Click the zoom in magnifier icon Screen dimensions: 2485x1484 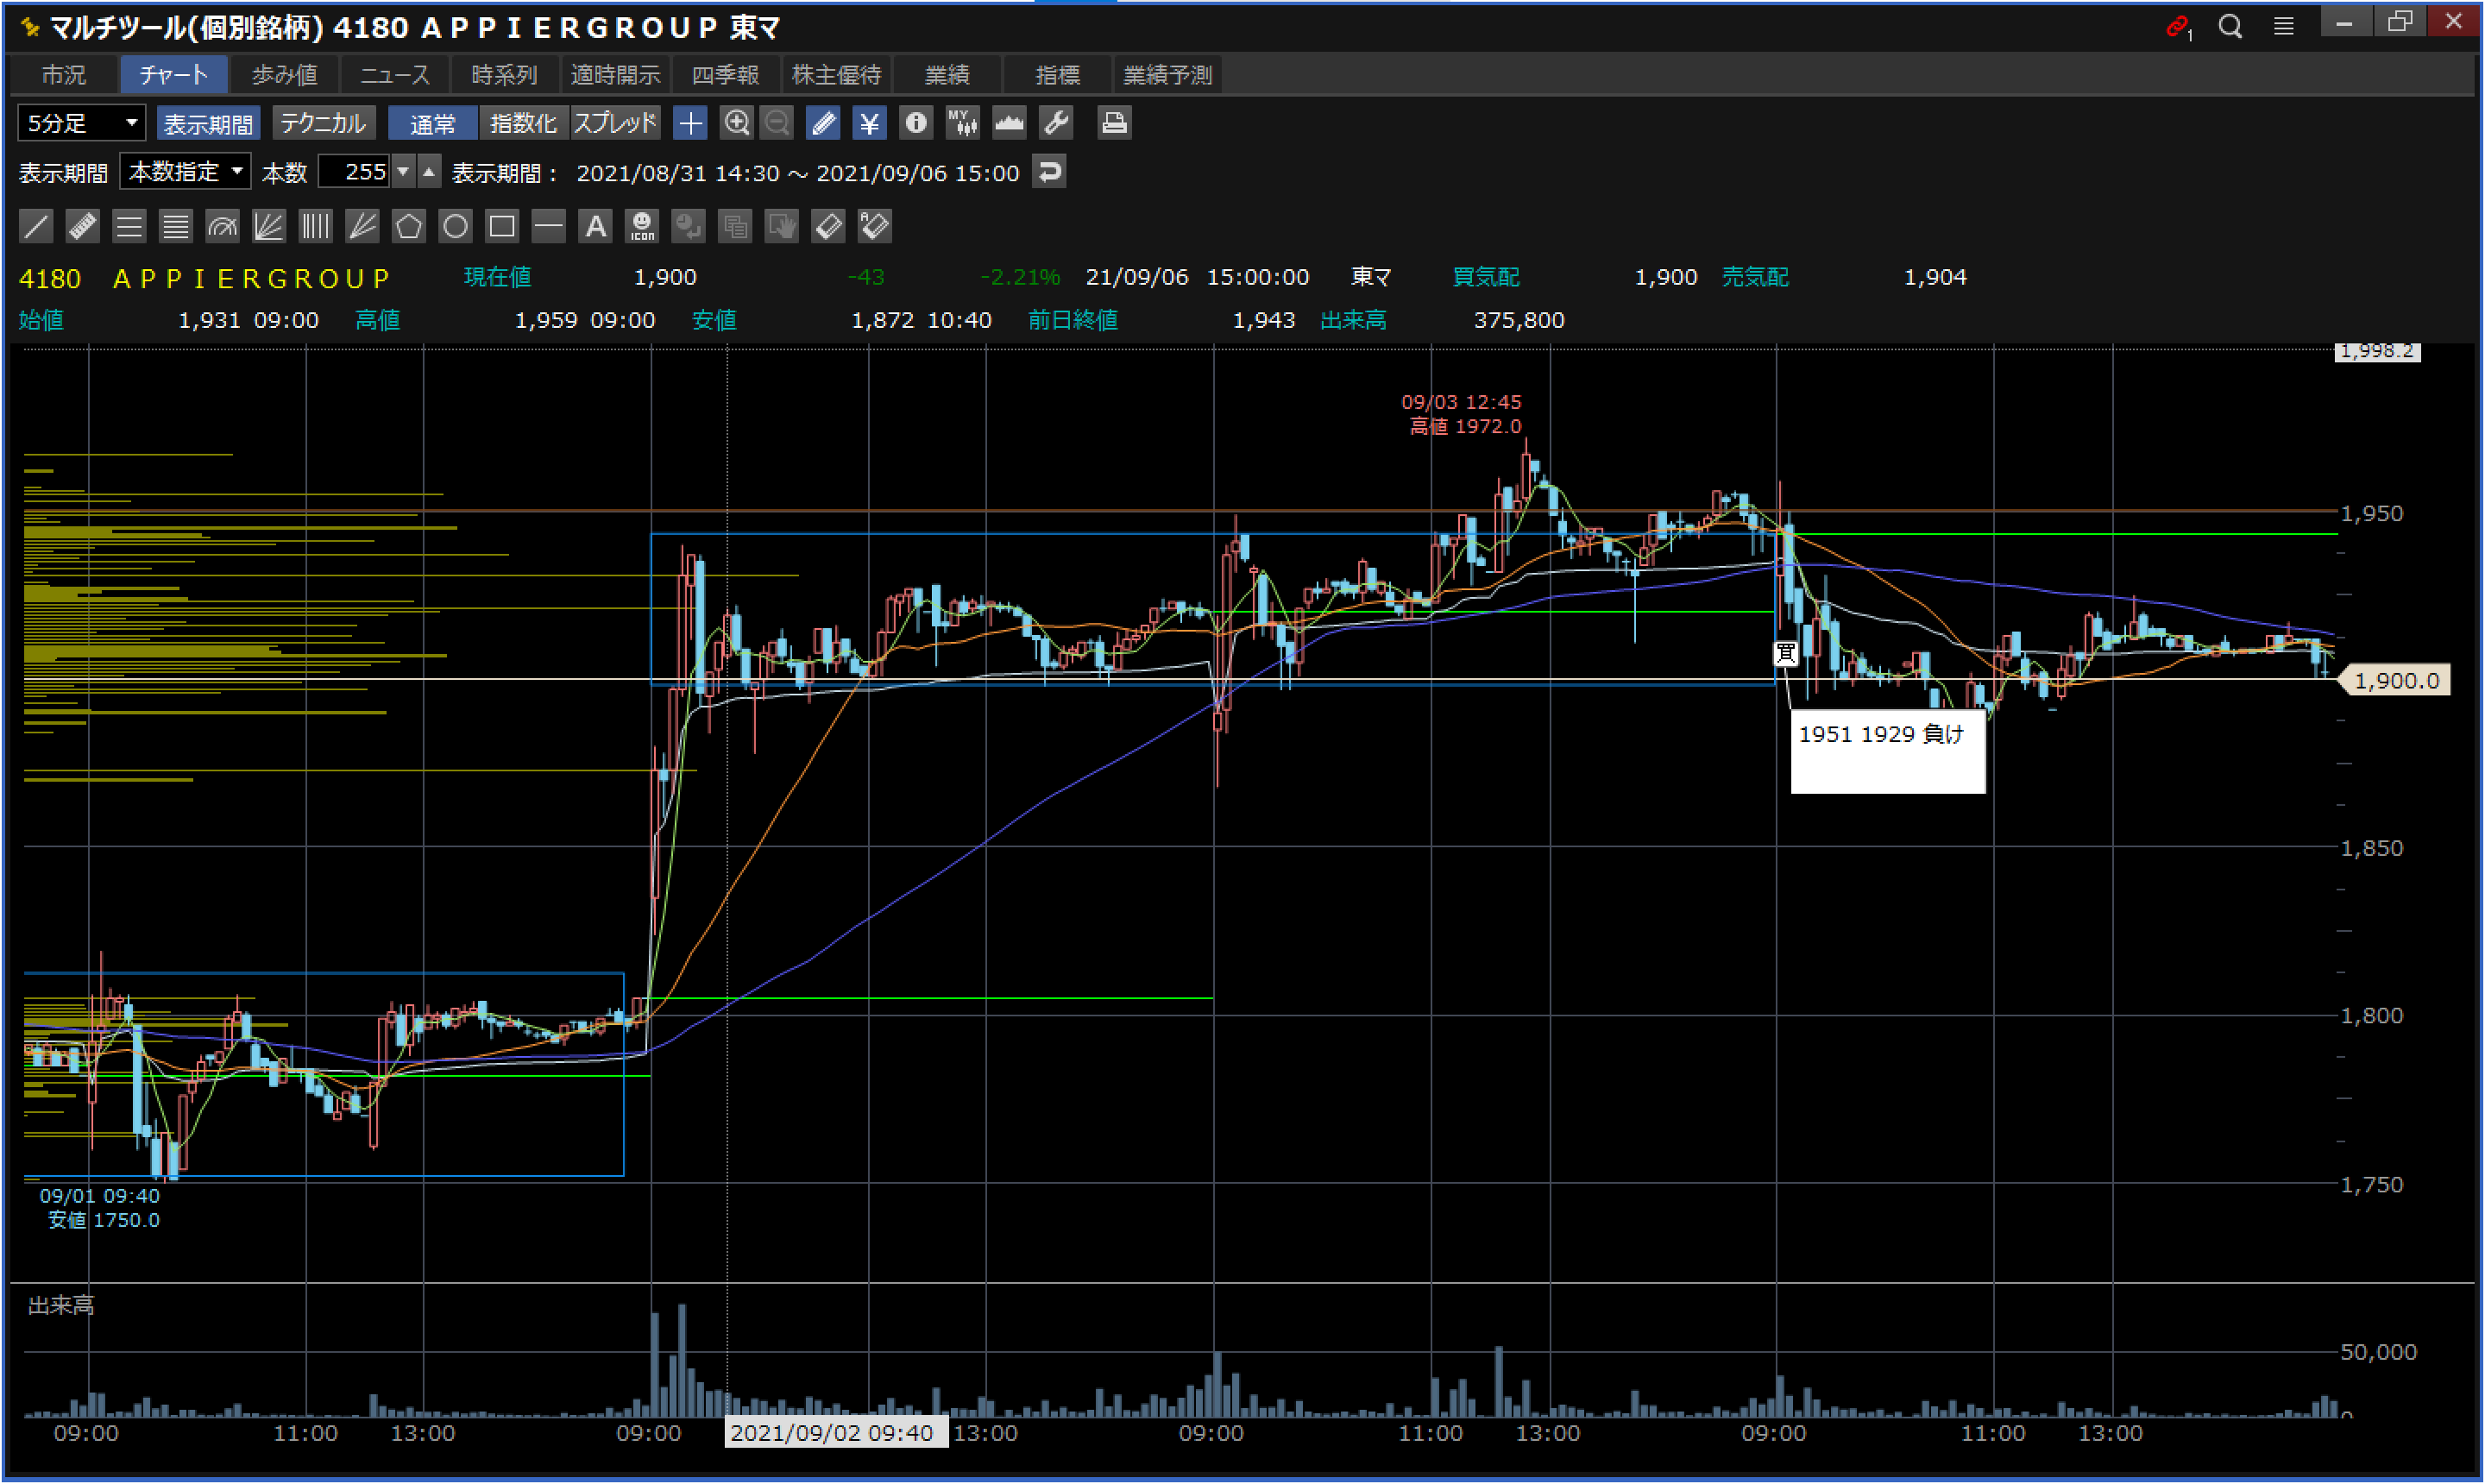tap(736, 123)
